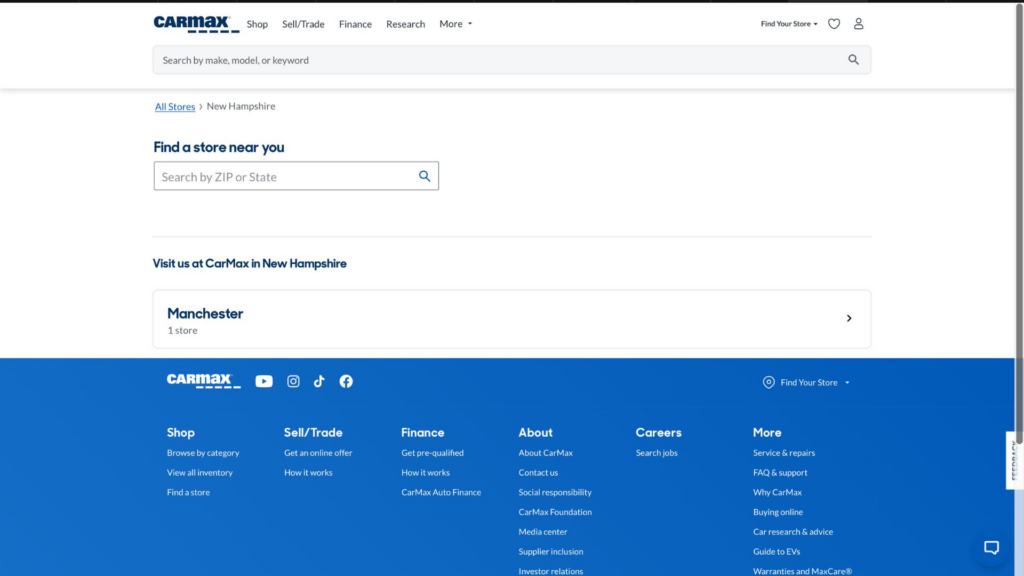Click Get pre-qualified link

coord(432,453)
